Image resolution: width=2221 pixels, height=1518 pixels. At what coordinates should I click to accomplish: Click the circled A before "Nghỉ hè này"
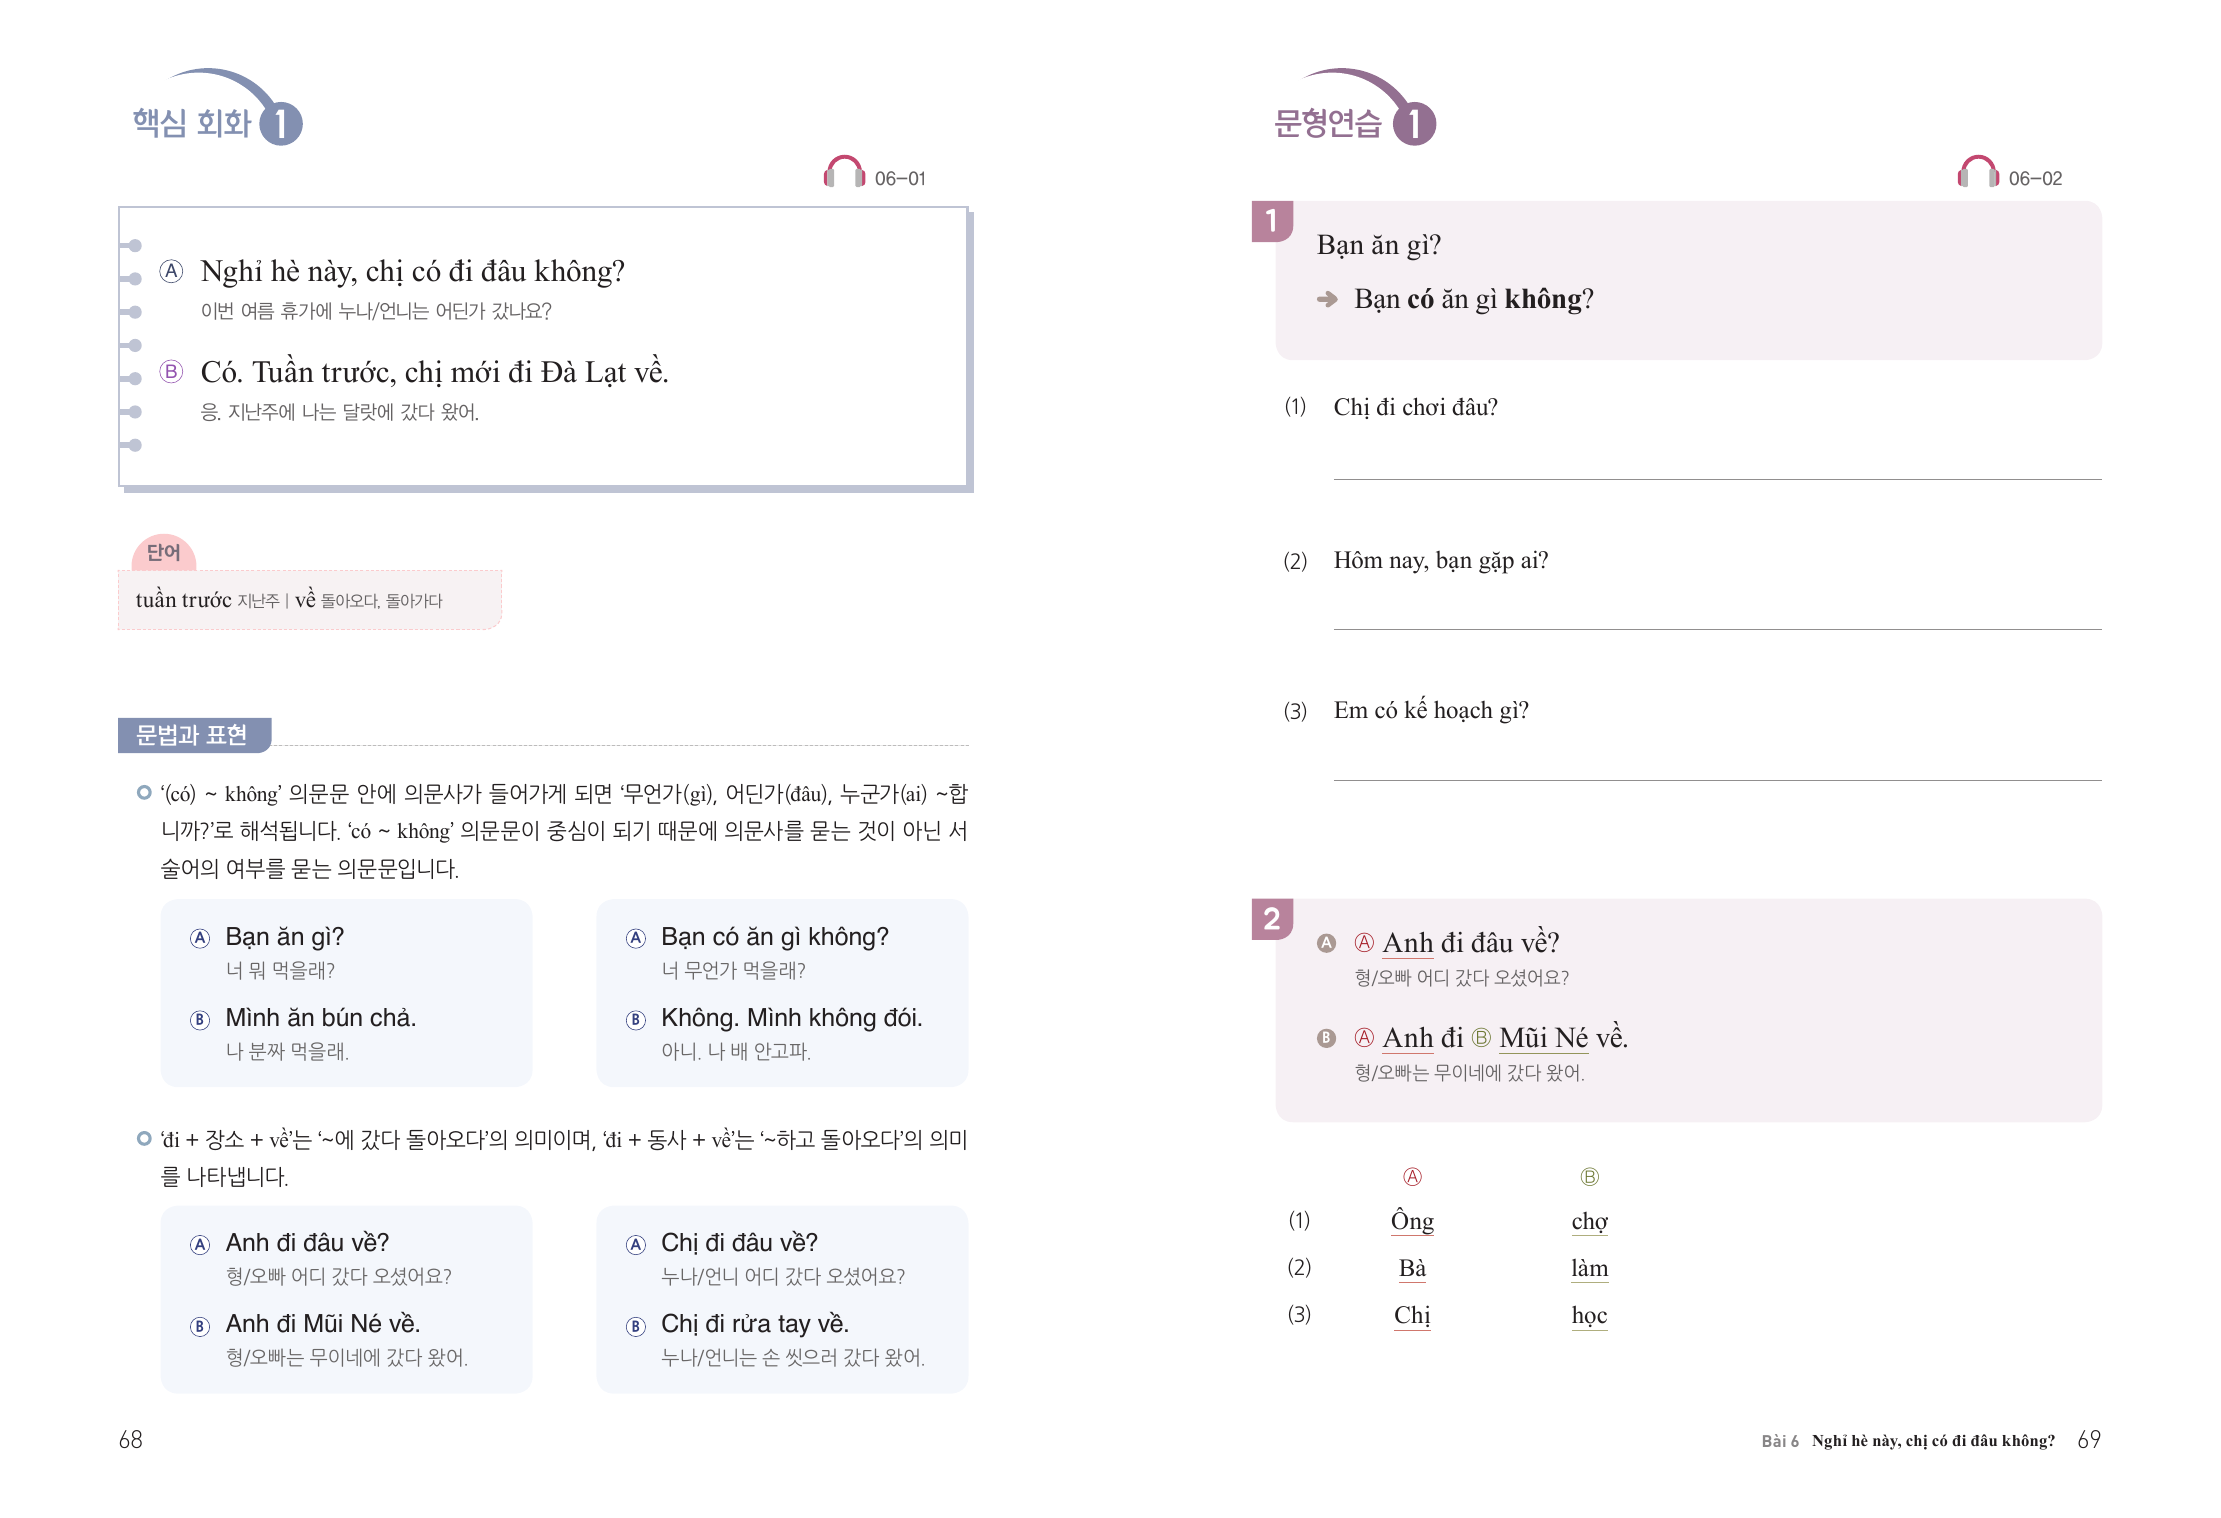[x=172, y=271]
